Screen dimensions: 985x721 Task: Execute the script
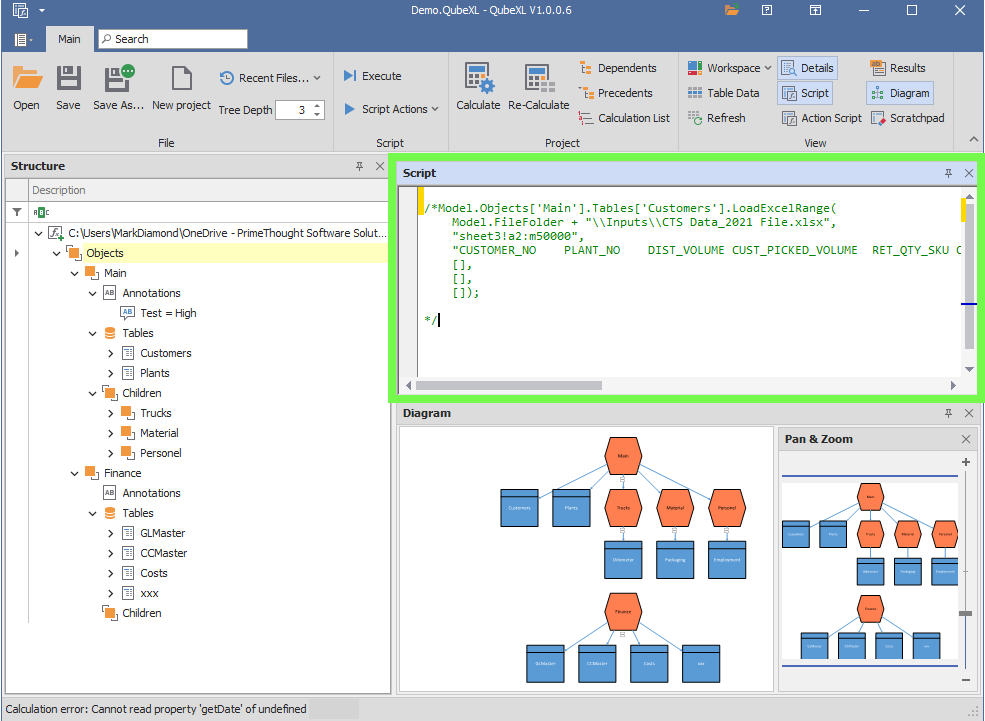coord(372,76)
